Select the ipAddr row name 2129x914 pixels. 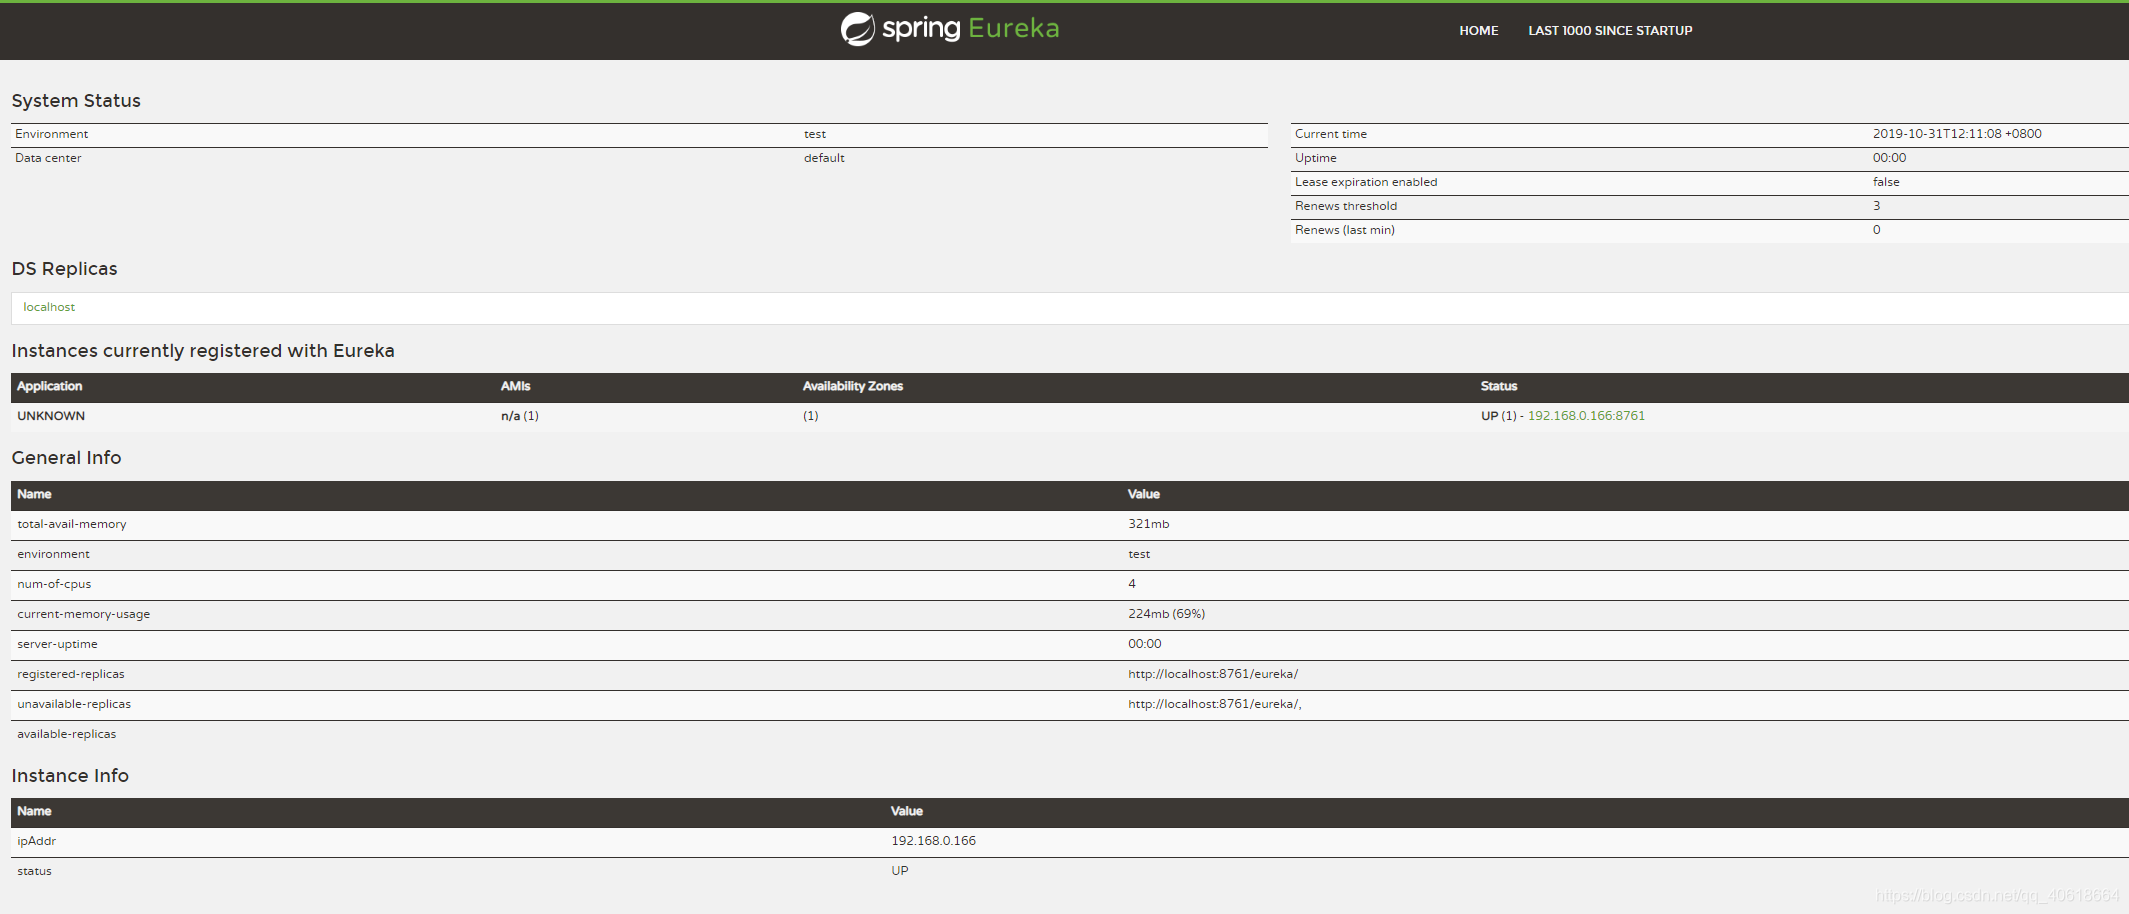37,841
